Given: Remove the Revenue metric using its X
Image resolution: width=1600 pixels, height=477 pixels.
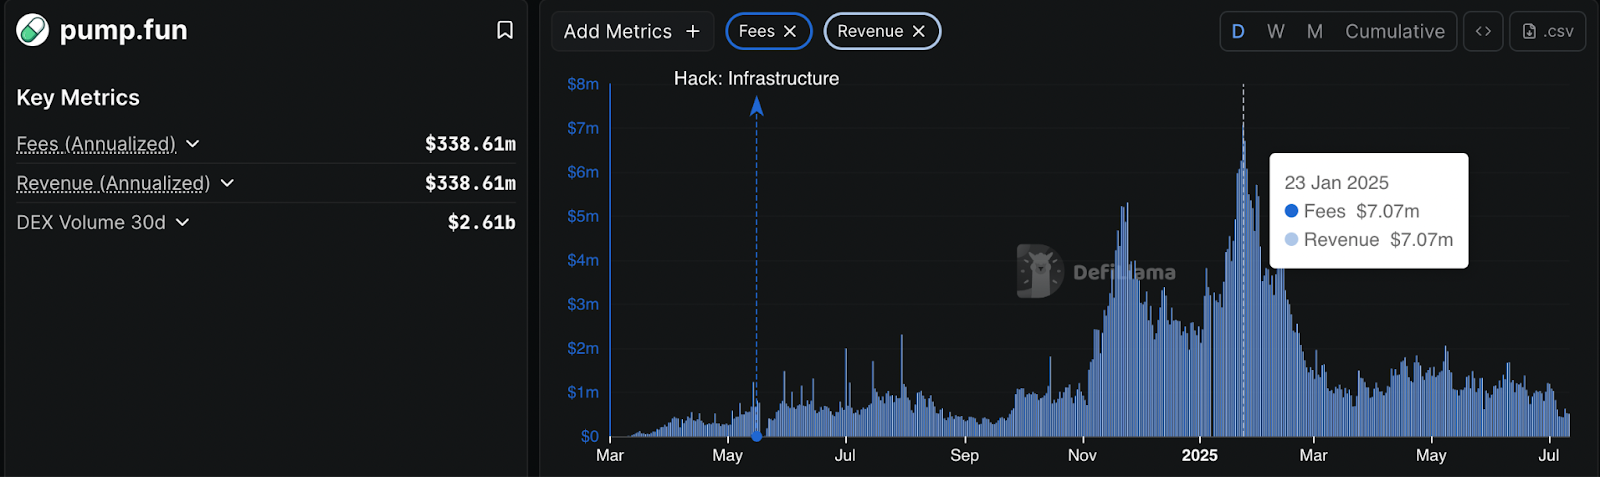Looking at the screenshot, I should click(919, 32).
